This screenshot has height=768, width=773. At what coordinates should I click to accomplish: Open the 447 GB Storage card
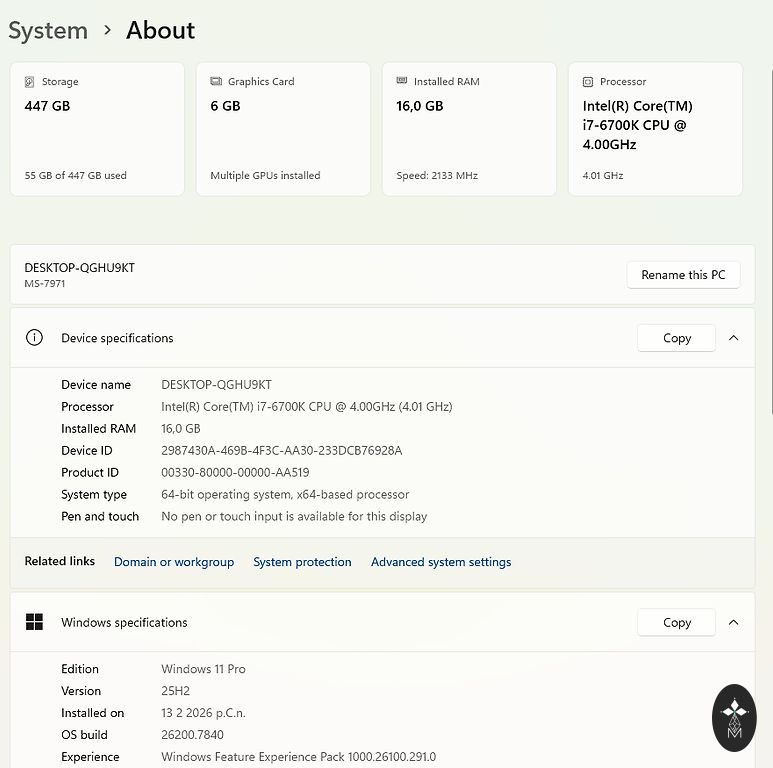97,129
